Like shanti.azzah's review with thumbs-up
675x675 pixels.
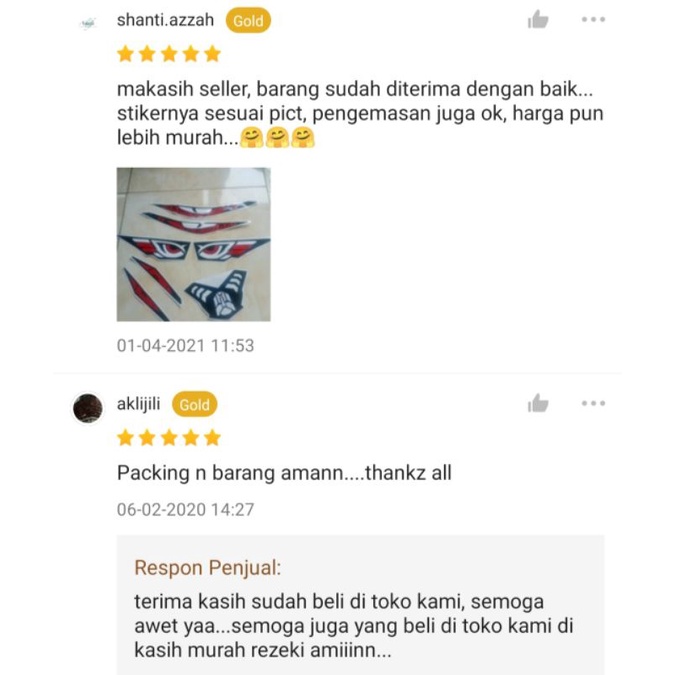538,19
